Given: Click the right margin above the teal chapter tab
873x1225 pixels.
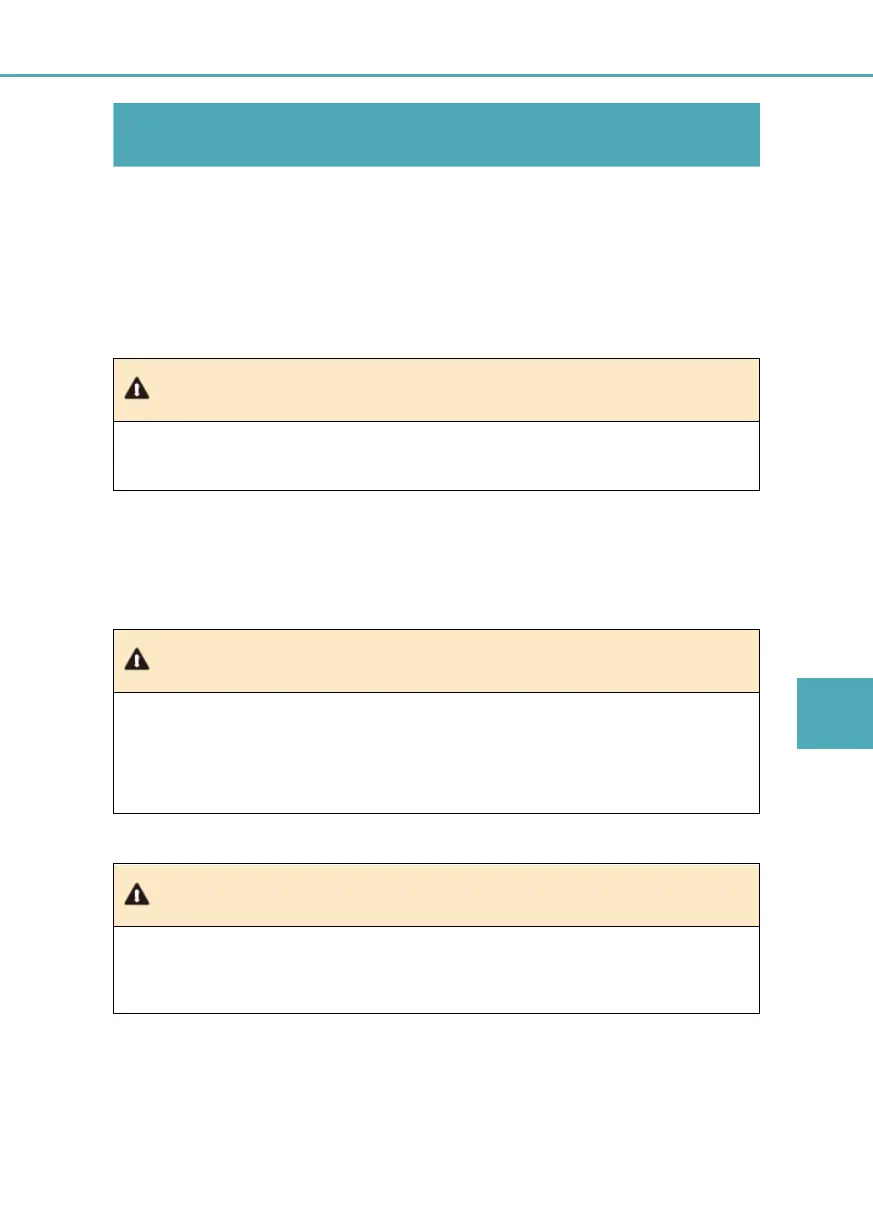Looking at the screenshot, I should pyautogui.click(x=817, y=378).
